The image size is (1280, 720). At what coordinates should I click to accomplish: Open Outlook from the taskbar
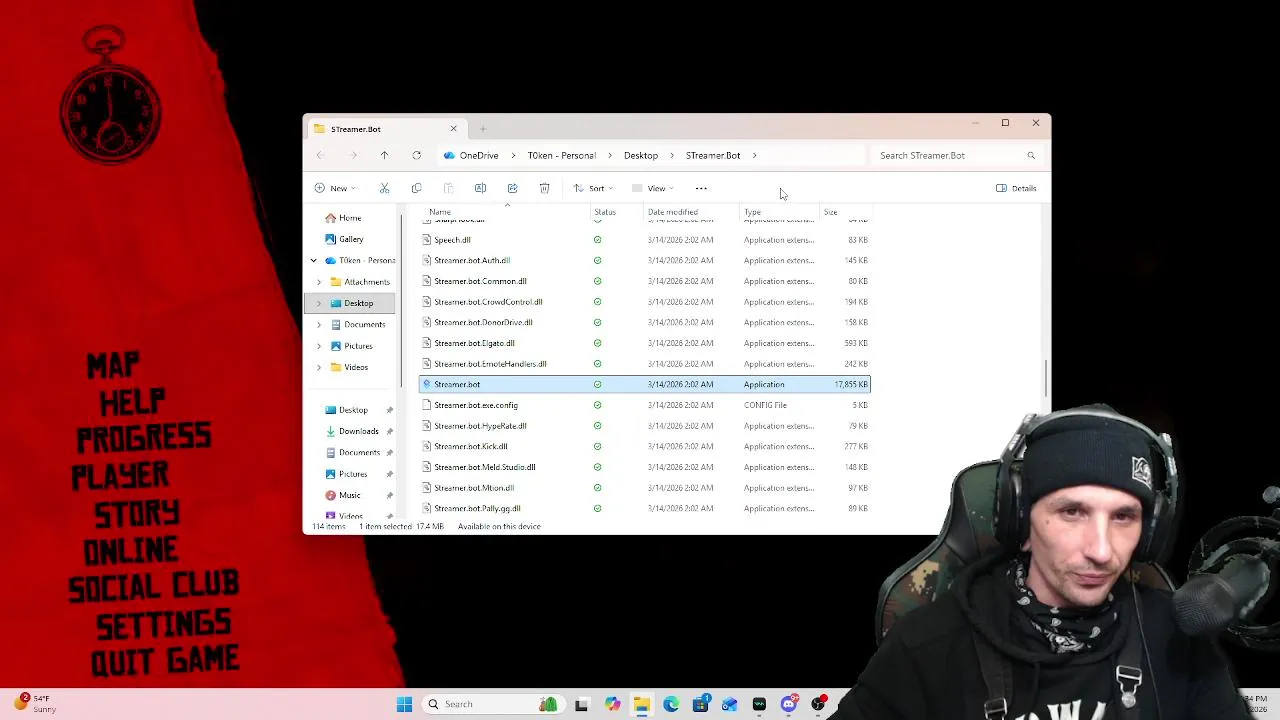pyautogui.click(x=729, y=704)
